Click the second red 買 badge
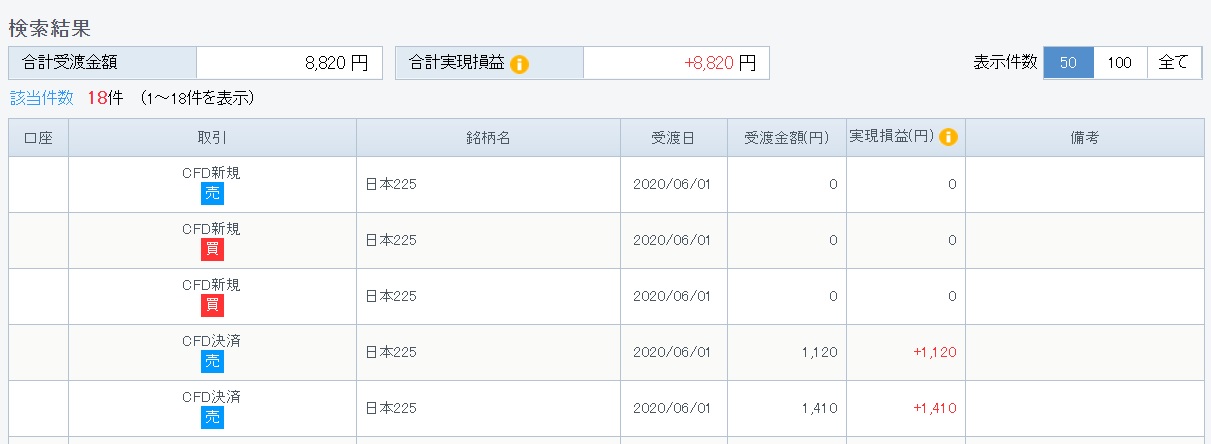 211,305
